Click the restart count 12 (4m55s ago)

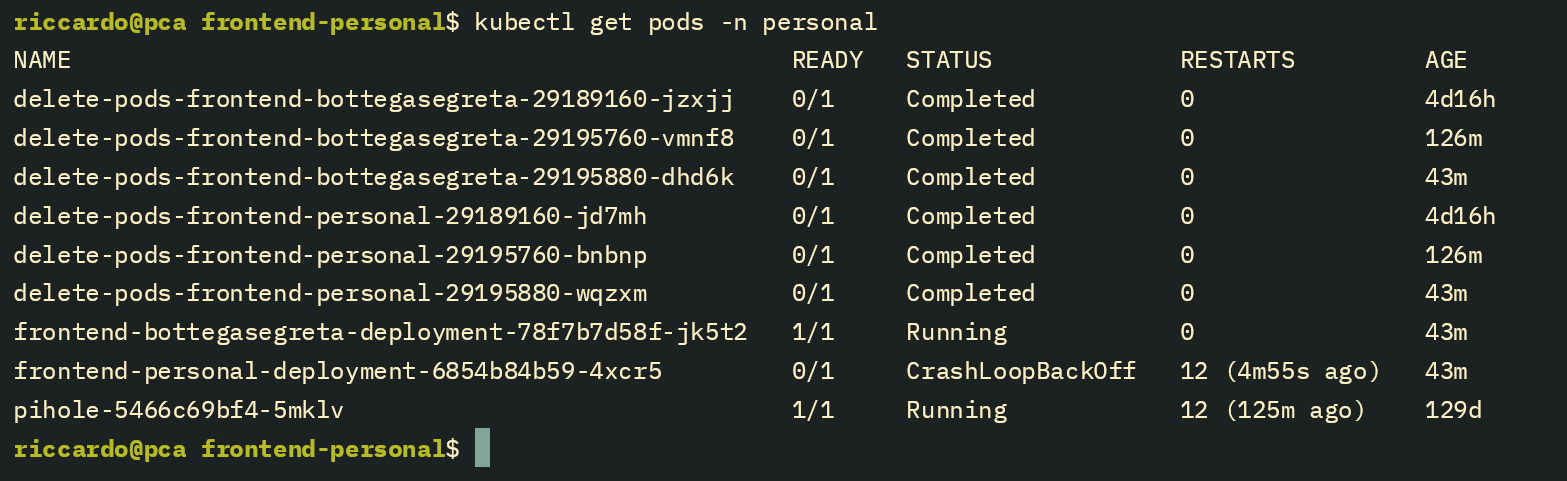pos(1280,372)
